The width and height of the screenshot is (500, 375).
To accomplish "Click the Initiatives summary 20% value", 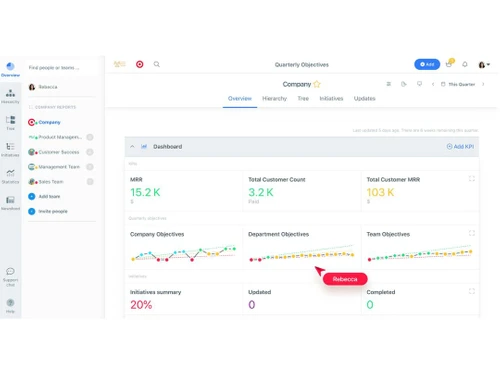I will click(x=141, y=305).
